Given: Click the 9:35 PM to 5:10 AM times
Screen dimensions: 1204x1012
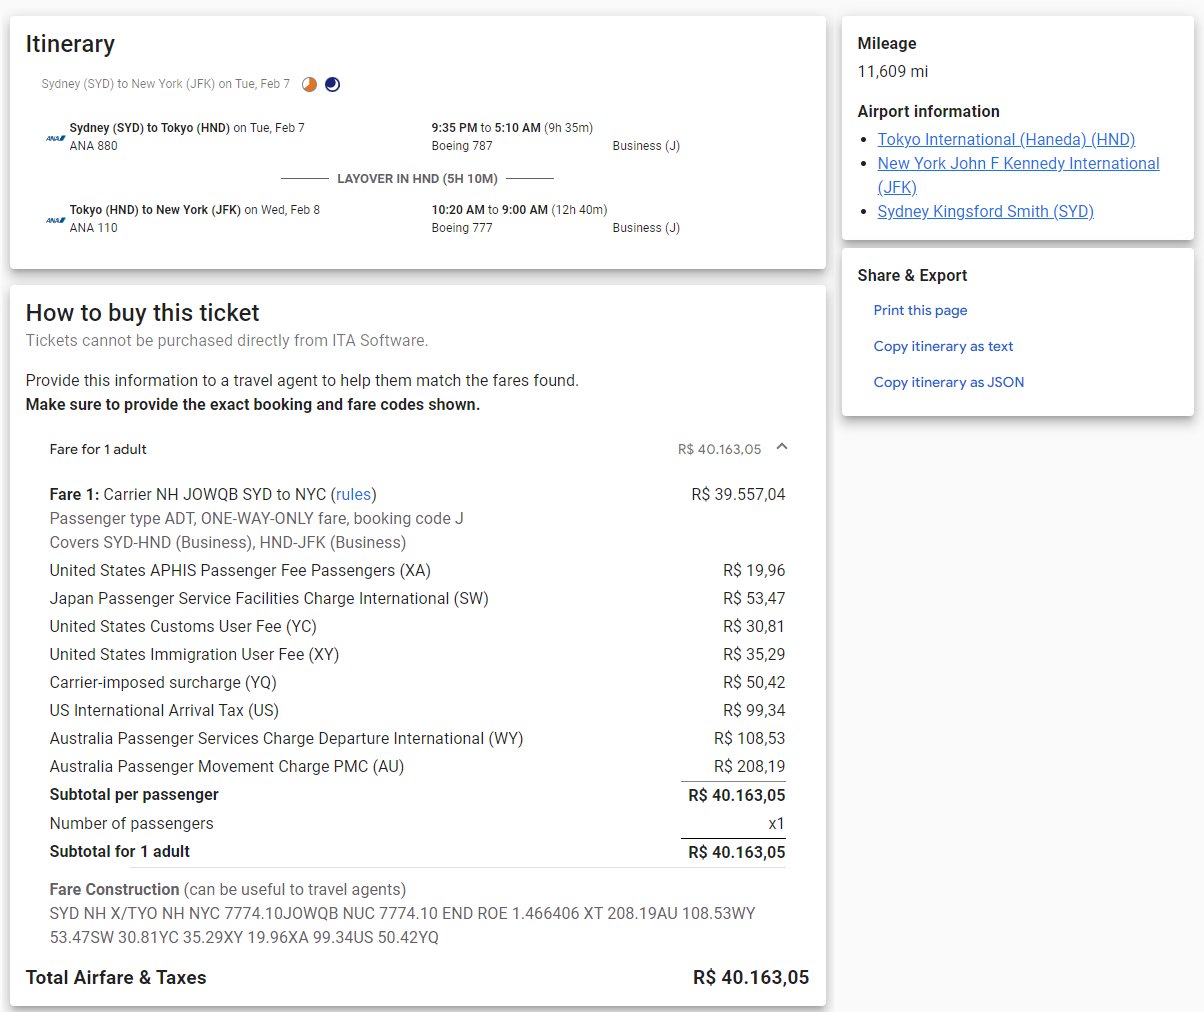Looking at the screenshot, I should tap(486, 128).
